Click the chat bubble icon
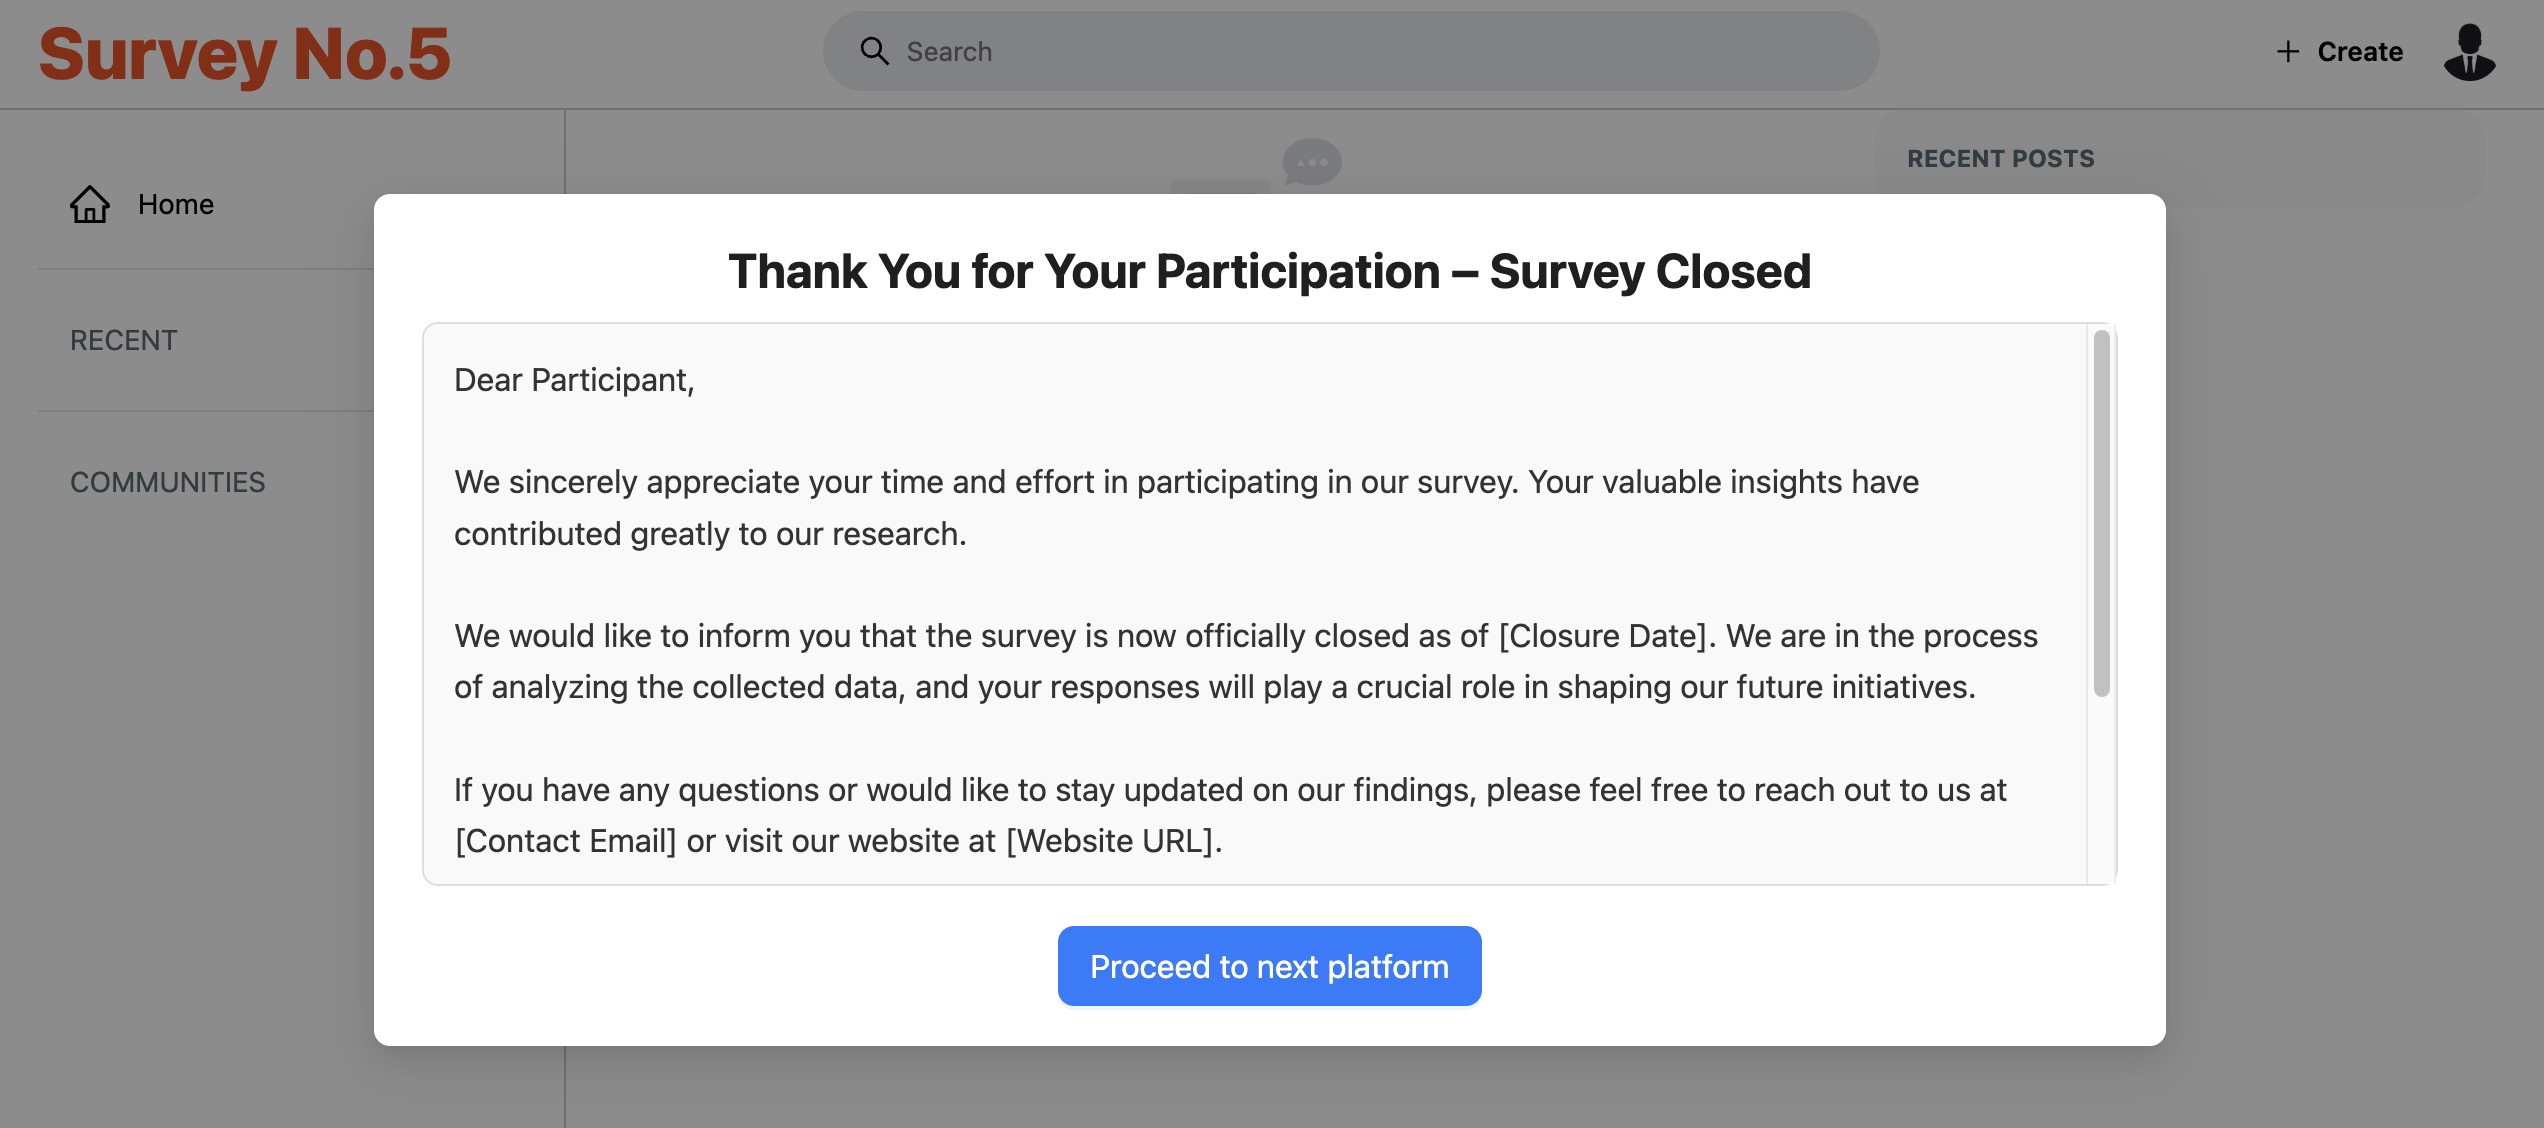Screen dimensions: 2544x1128 (x=1311, y=161)
